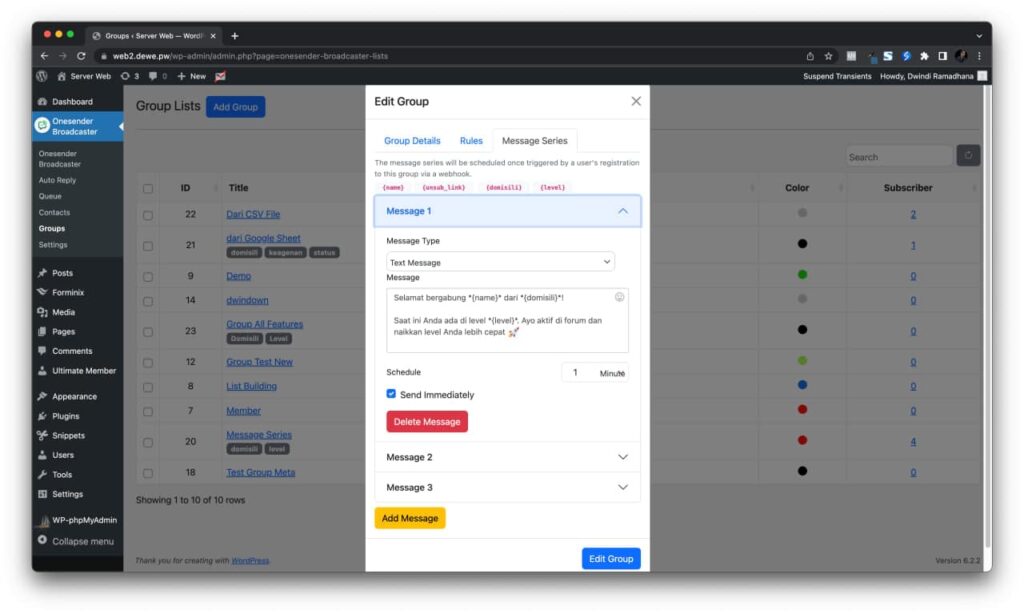Open browser extensions puzzle icon
This screenshot has width=1024, height=614.
pyautogui.click(x=923, y=56)
